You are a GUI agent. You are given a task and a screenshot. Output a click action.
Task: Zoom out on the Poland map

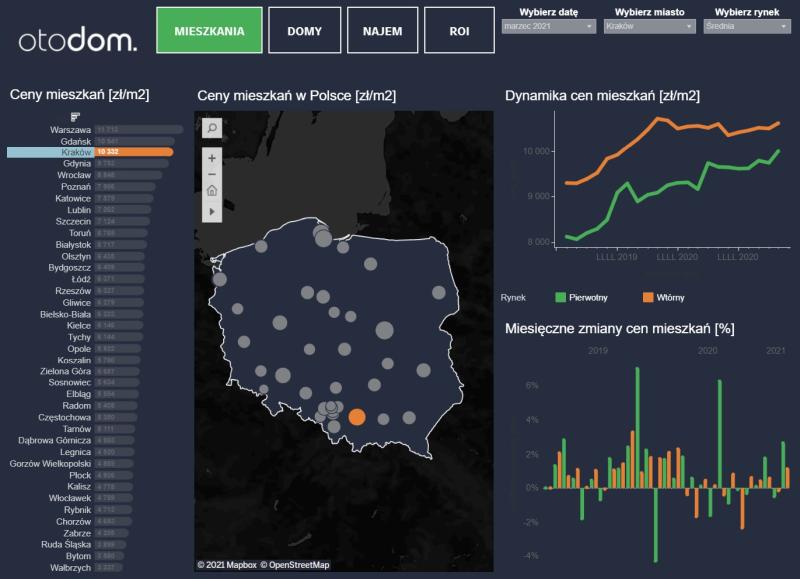[212, 174]
